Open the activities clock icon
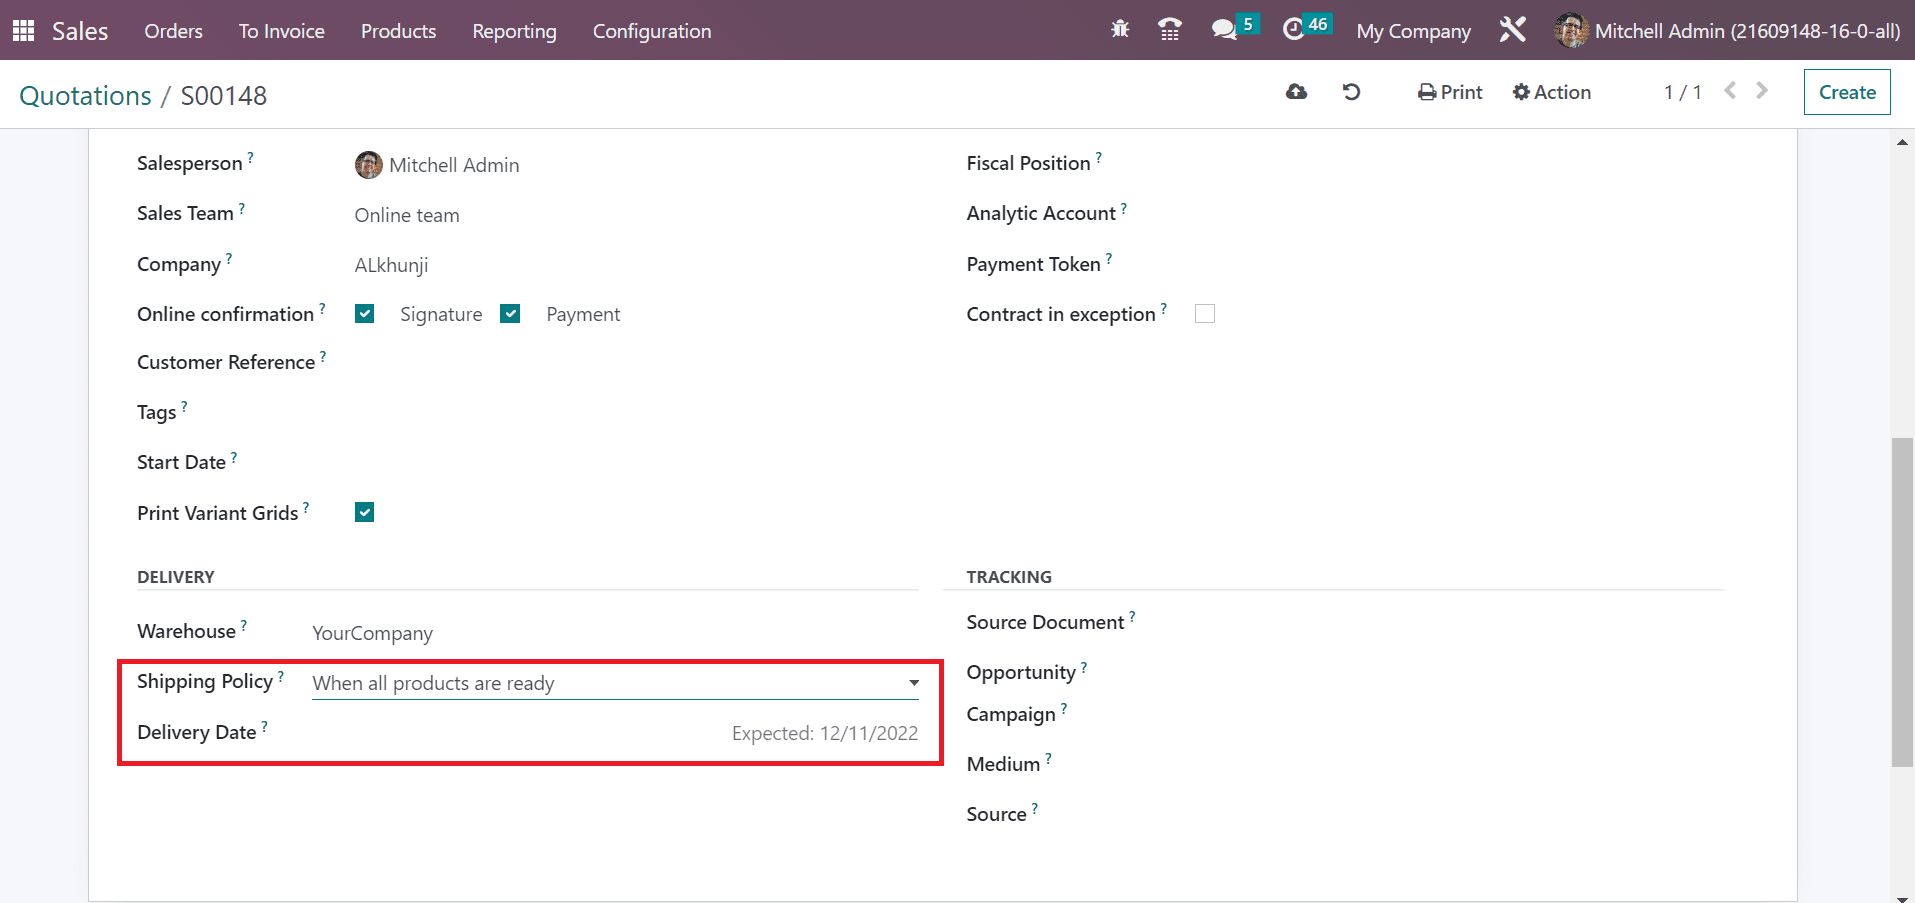This screenshot has width=1915, height=903. pos(1294,30)
